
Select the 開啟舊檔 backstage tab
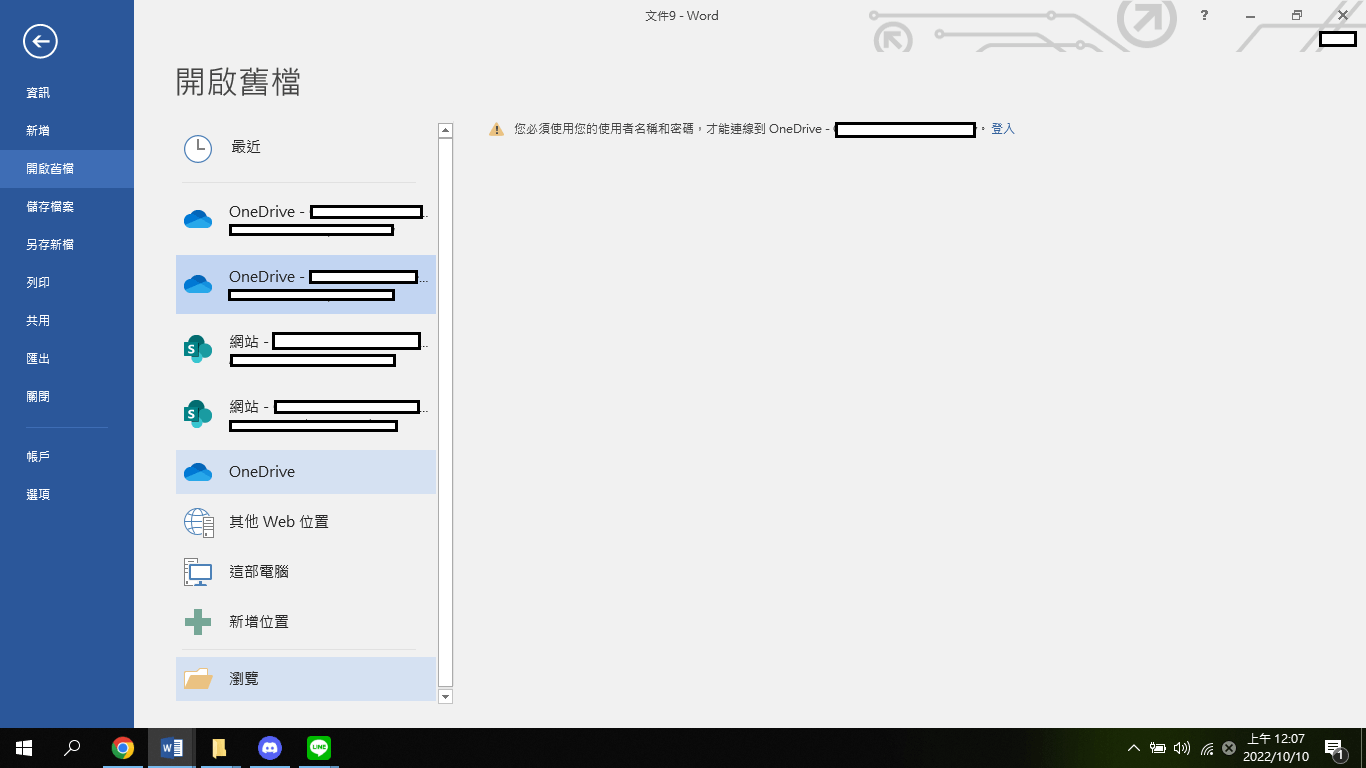tap(67, 169)
